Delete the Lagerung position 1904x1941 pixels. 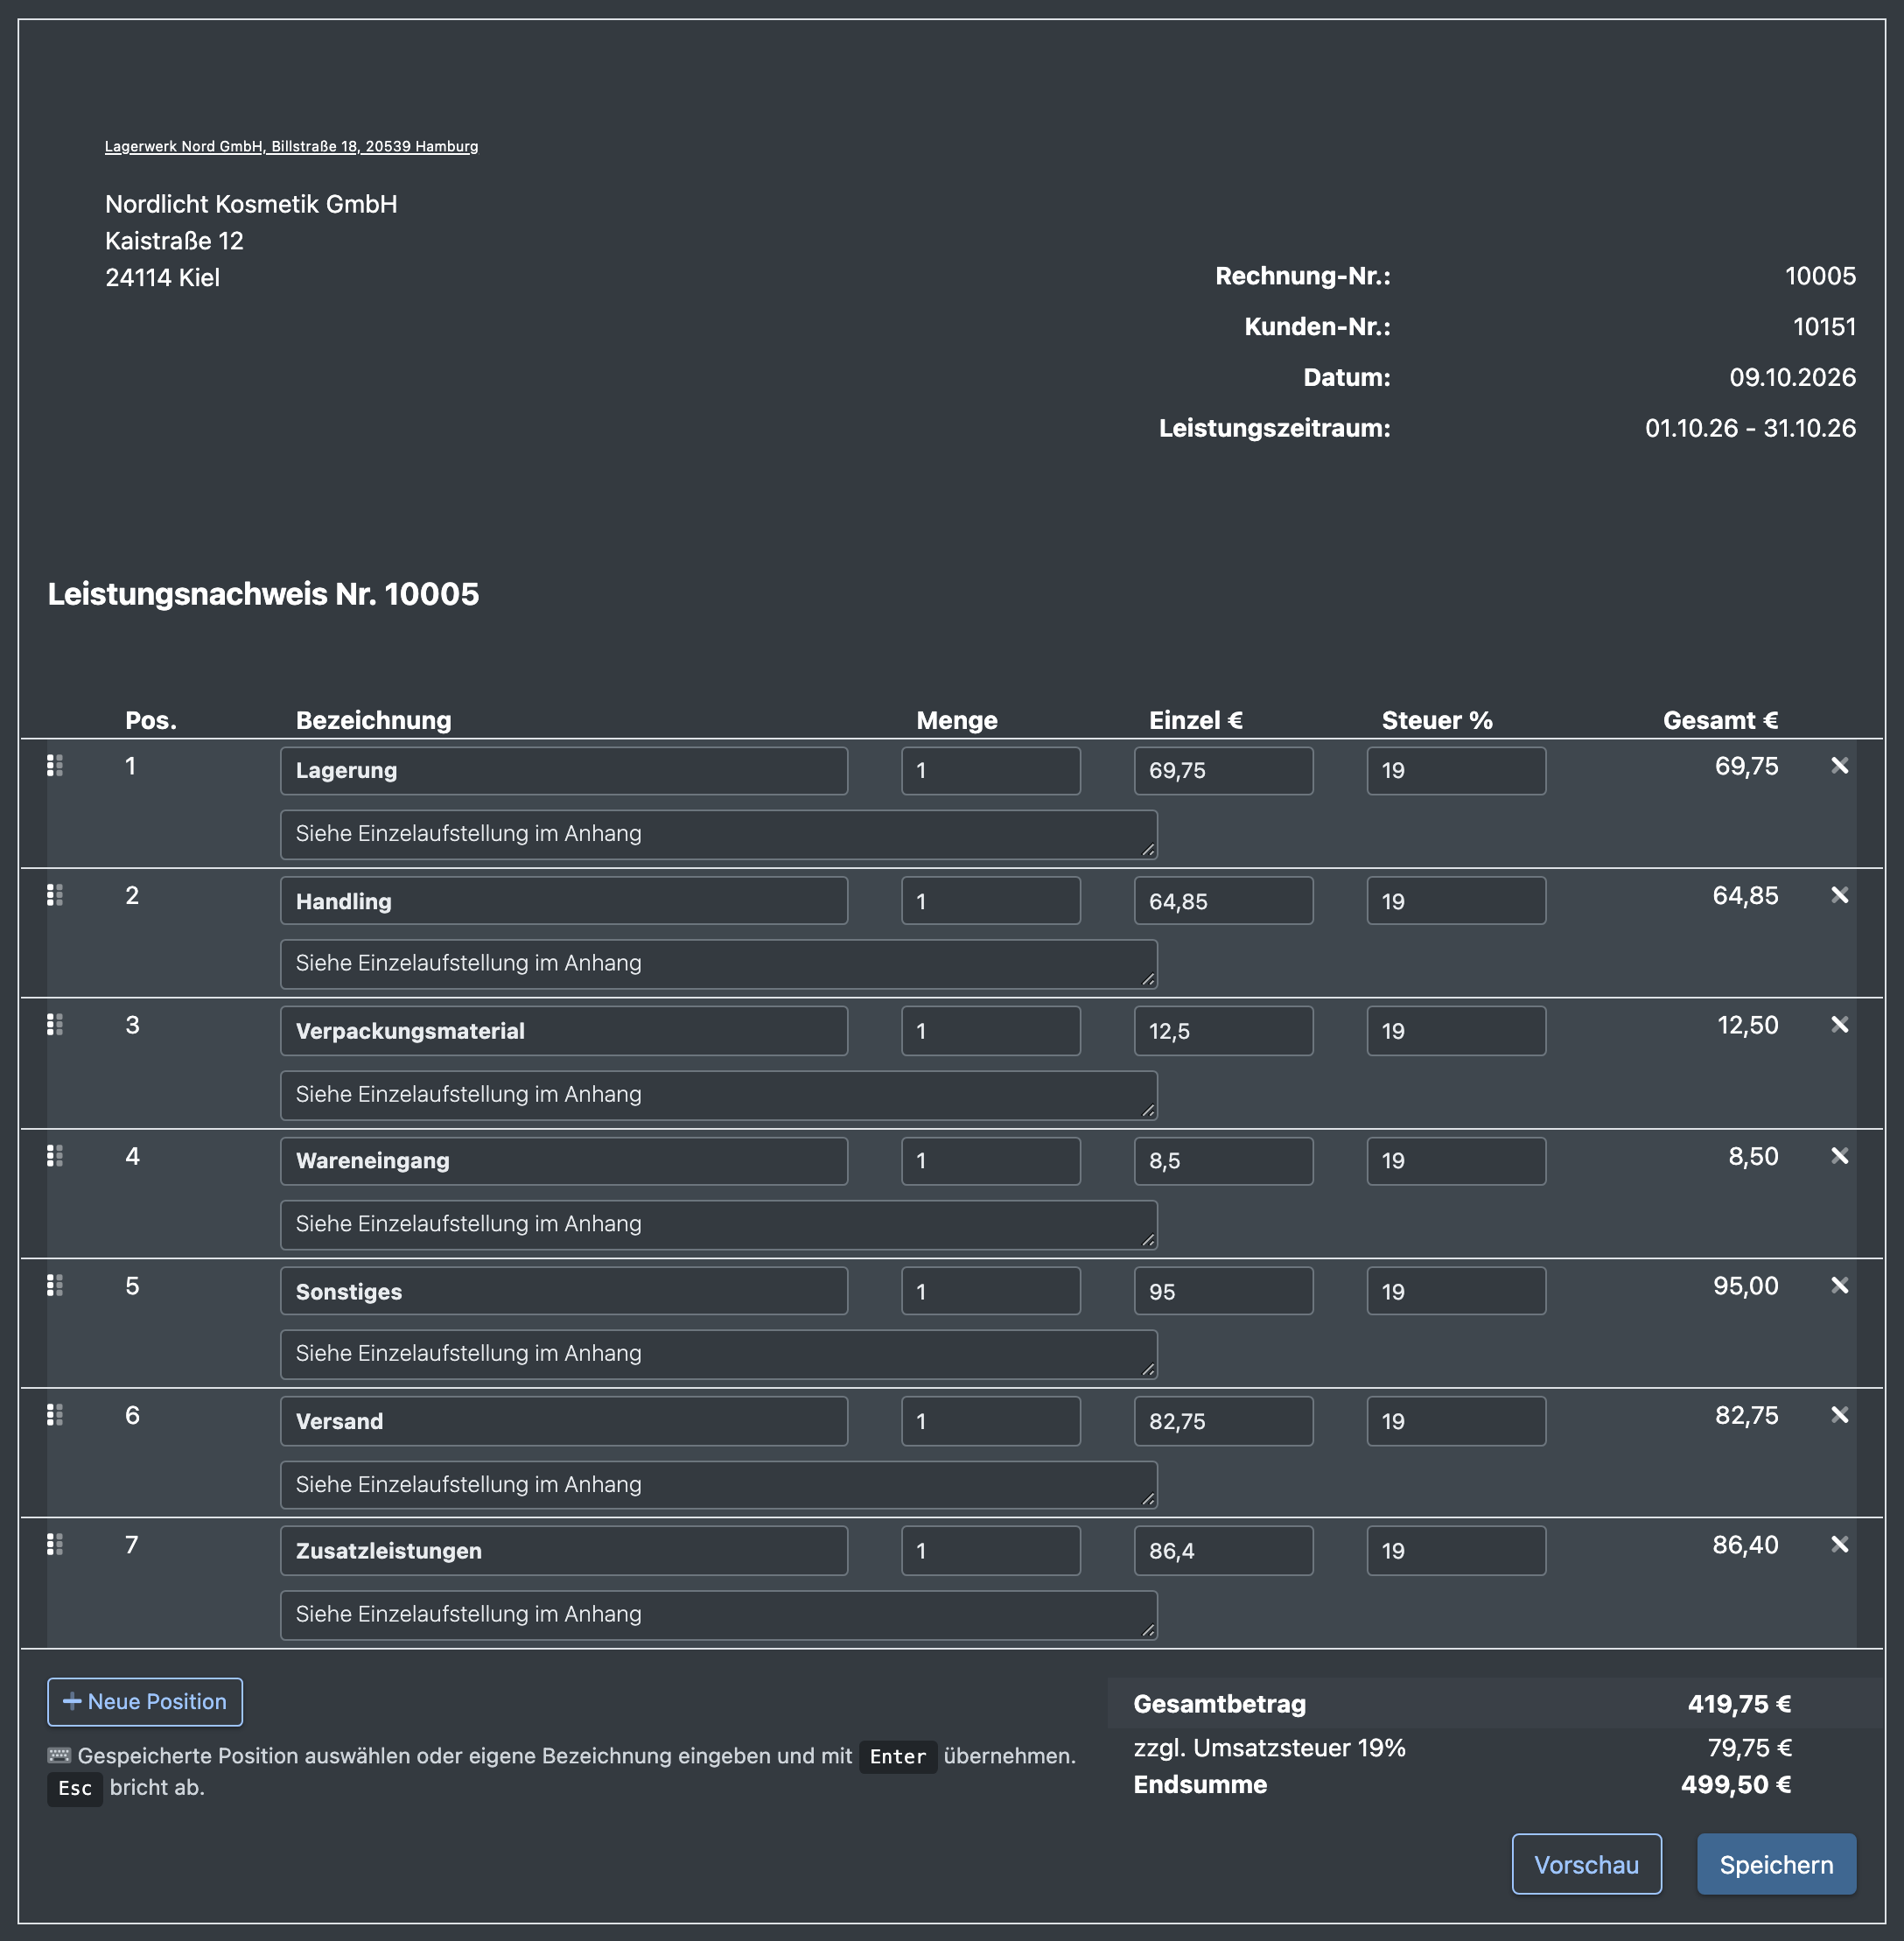click(1839, 766)
